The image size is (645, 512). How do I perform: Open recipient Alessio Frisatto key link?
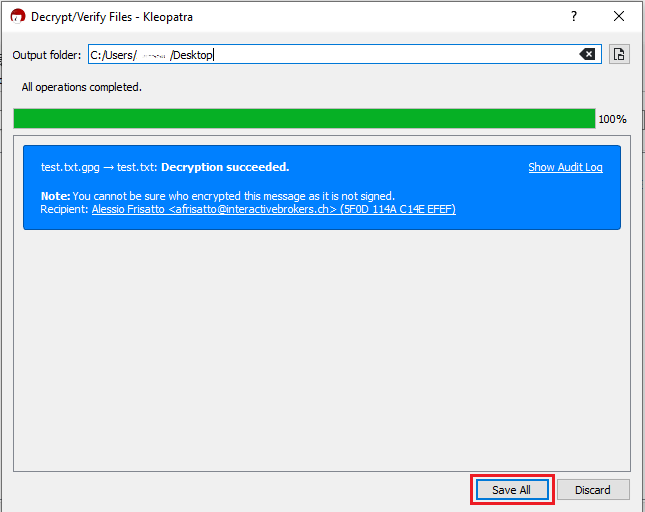pos(274,209)
